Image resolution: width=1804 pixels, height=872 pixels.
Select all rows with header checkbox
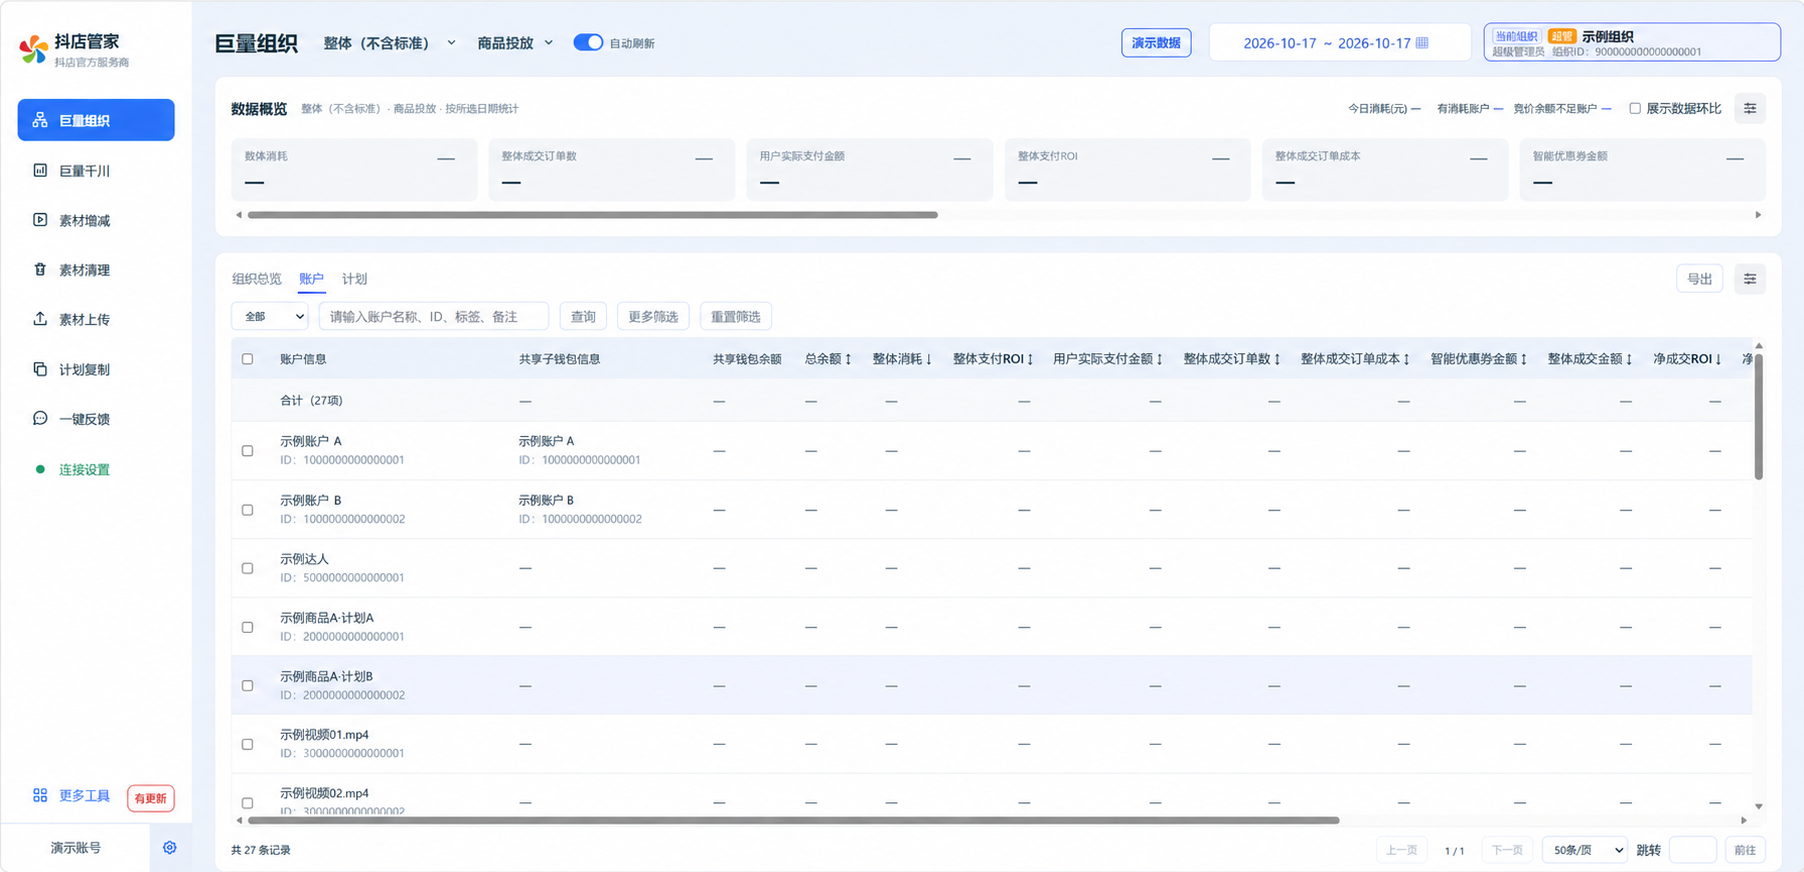click(248, 359)
